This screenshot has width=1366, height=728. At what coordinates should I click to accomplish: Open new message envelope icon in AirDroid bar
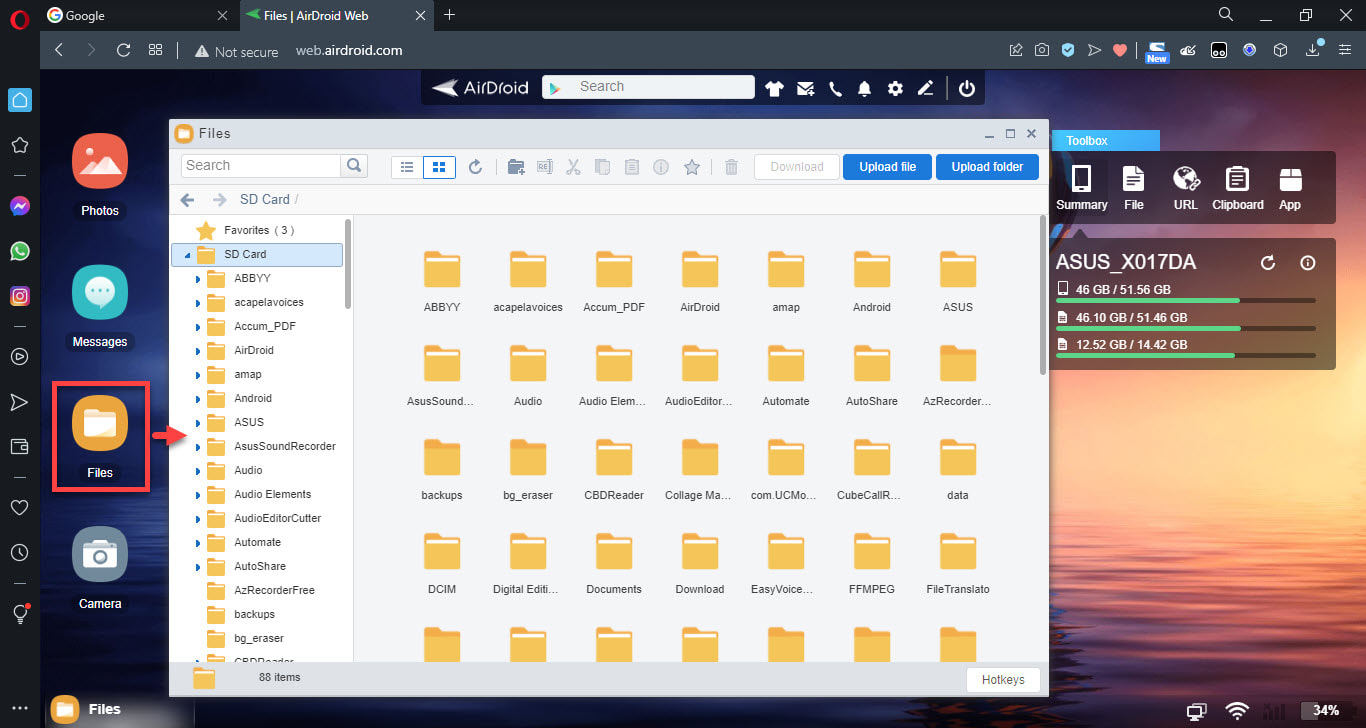tap(805, 88)
